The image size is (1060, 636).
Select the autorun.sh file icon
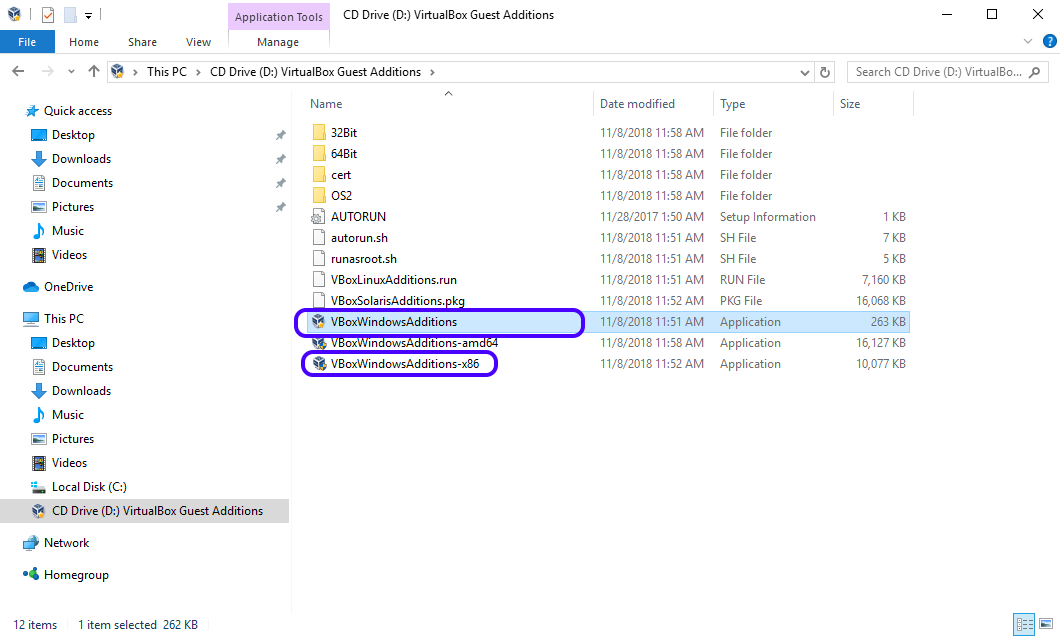click(x=319, y=237)
